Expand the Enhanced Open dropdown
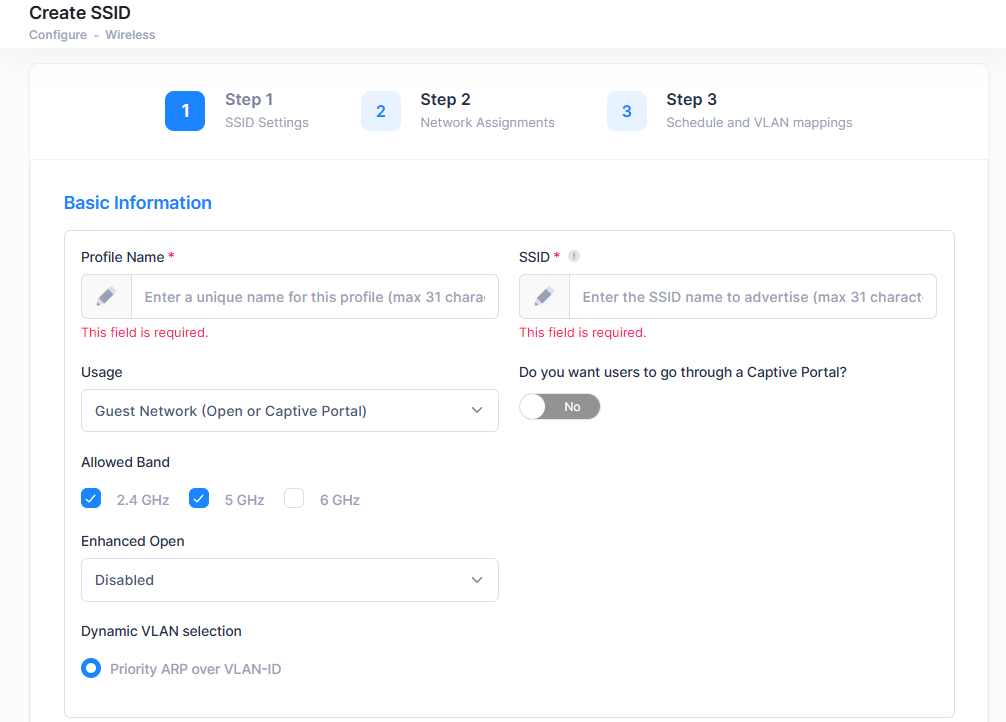The height and width of the screenshot is (722, 1006). point(289,580)
